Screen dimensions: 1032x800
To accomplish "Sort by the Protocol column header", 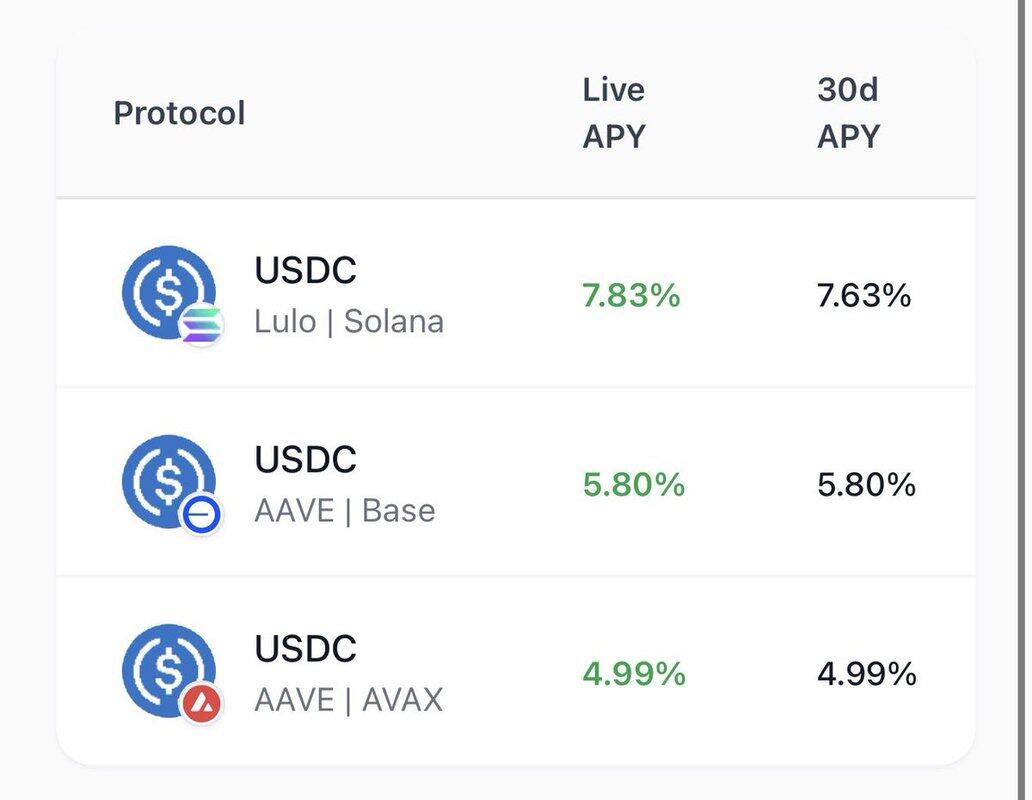I will pos(179,113).
